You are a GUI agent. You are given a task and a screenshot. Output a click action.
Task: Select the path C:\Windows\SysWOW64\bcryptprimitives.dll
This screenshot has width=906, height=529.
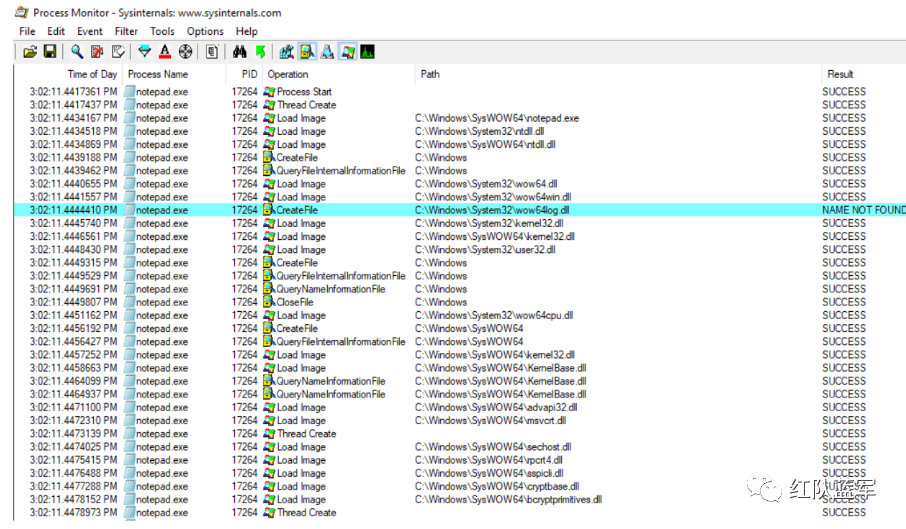point(508,500)
